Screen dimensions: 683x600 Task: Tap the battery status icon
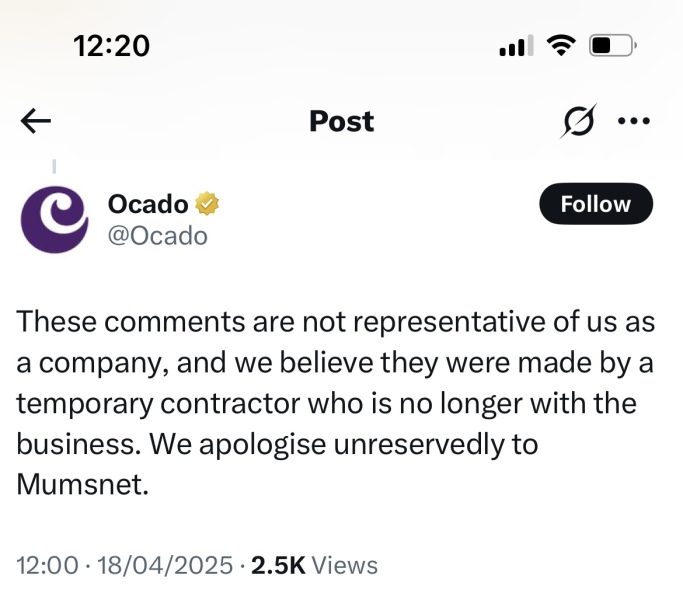(611, 45)
